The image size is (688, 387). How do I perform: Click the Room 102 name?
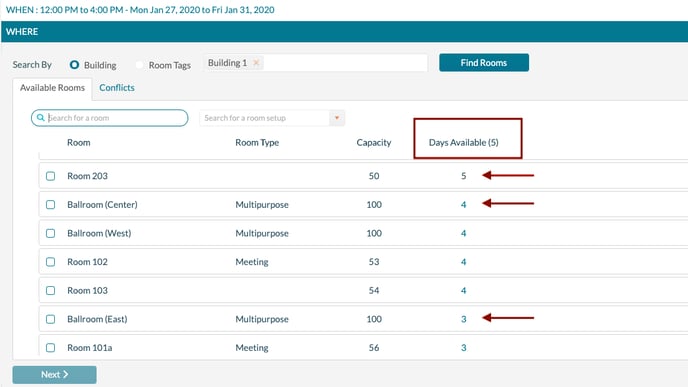click(x=87, y=262)
